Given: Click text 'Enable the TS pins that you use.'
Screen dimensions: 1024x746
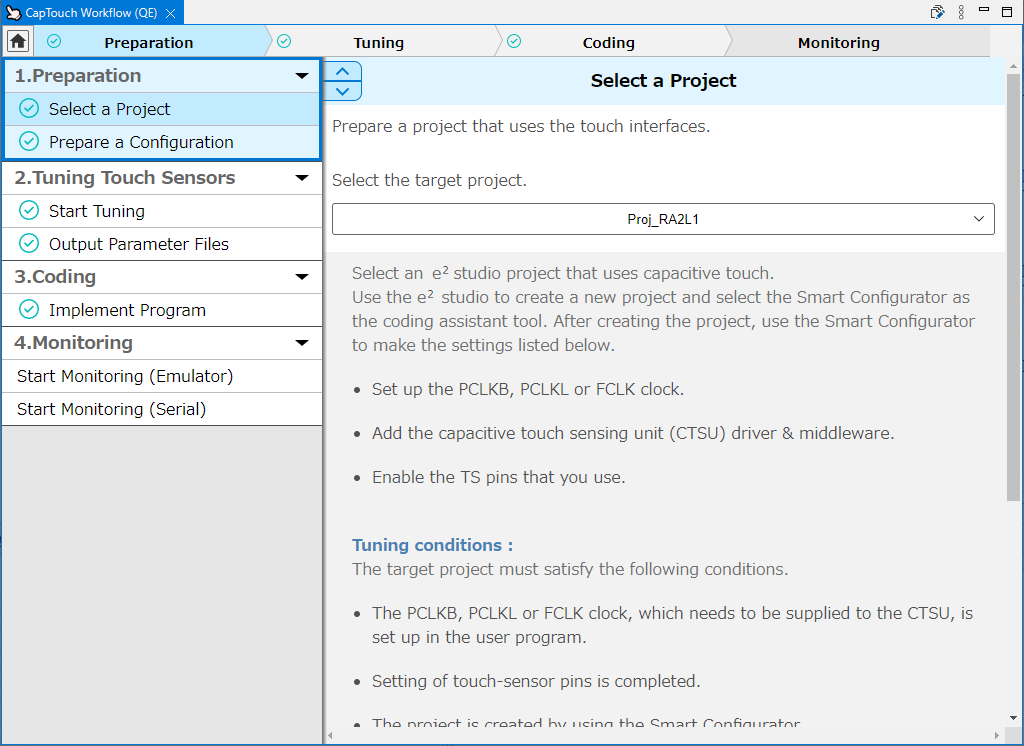Looking at the screenshot, I should (498, 478).
